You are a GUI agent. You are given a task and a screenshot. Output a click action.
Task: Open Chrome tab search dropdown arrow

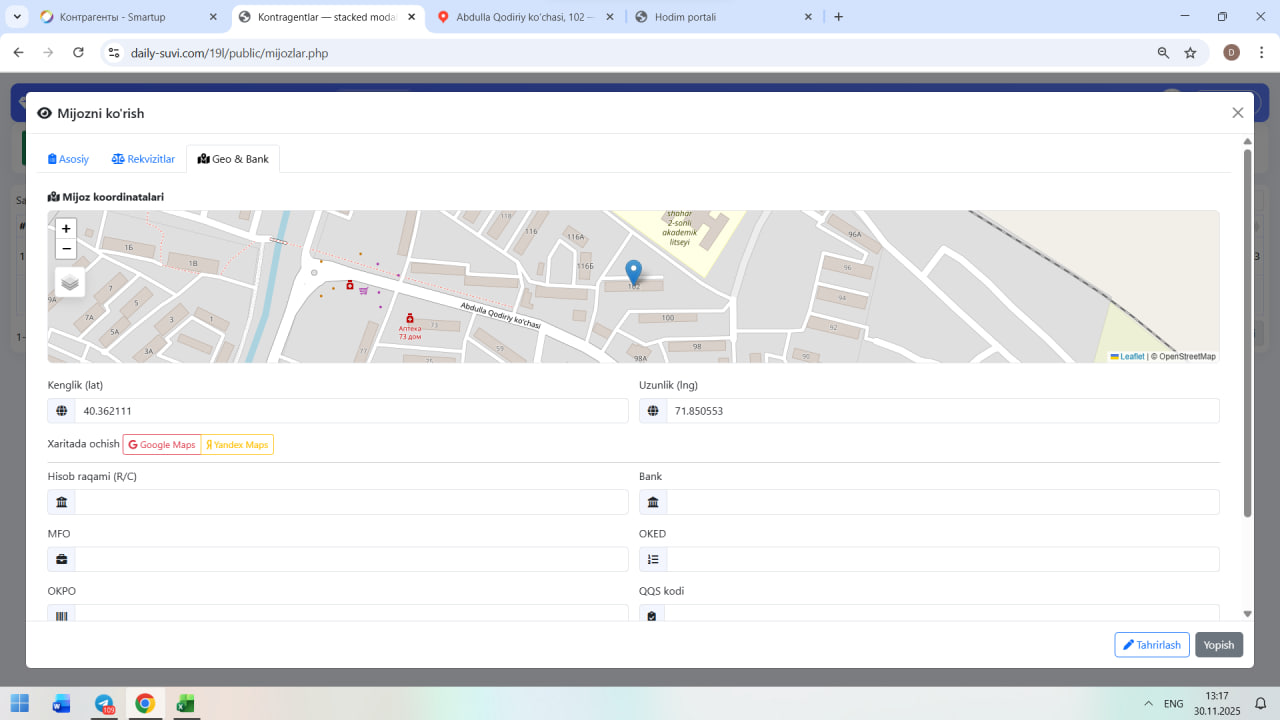click(17, 17)
